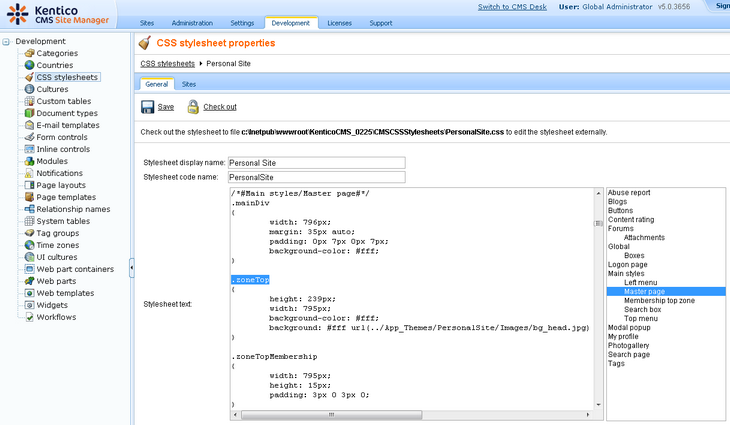Click the Relationship names icon

point(29,209)
